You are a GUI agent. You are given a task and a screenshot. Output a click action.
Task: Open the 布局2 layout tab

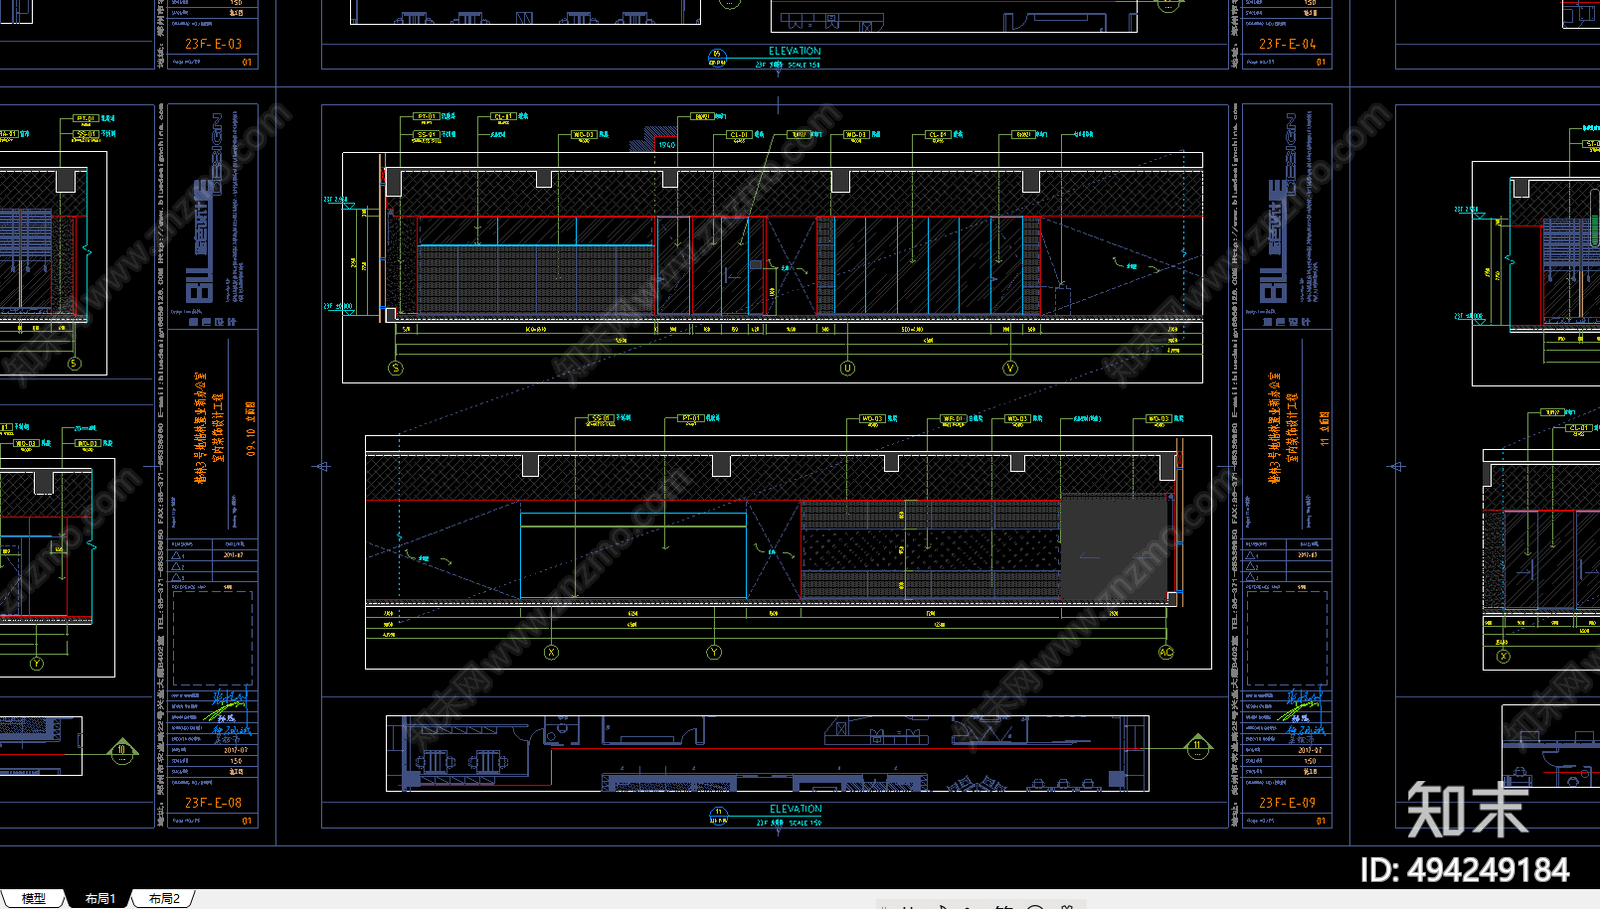click(164, 898)
